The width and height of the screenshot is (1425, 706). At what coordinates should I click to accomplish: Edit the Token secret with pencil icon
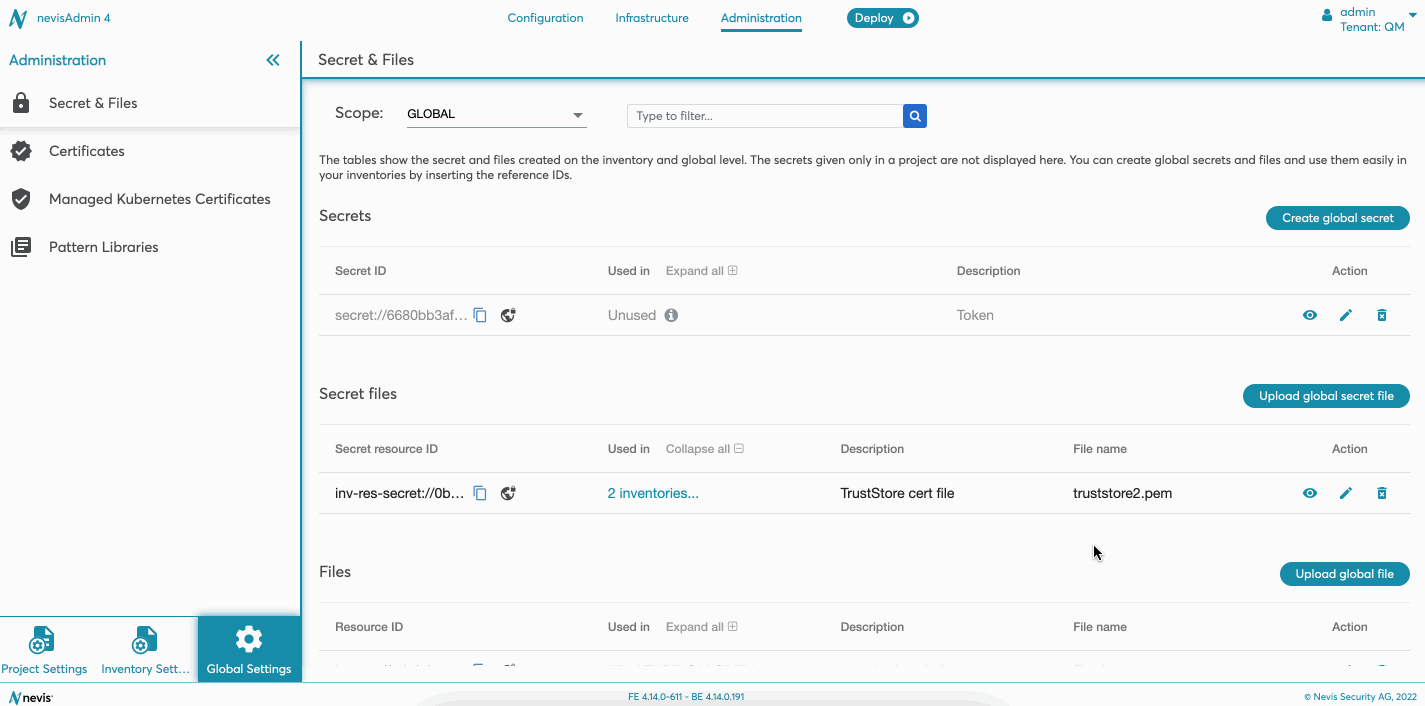point(1346,315)
